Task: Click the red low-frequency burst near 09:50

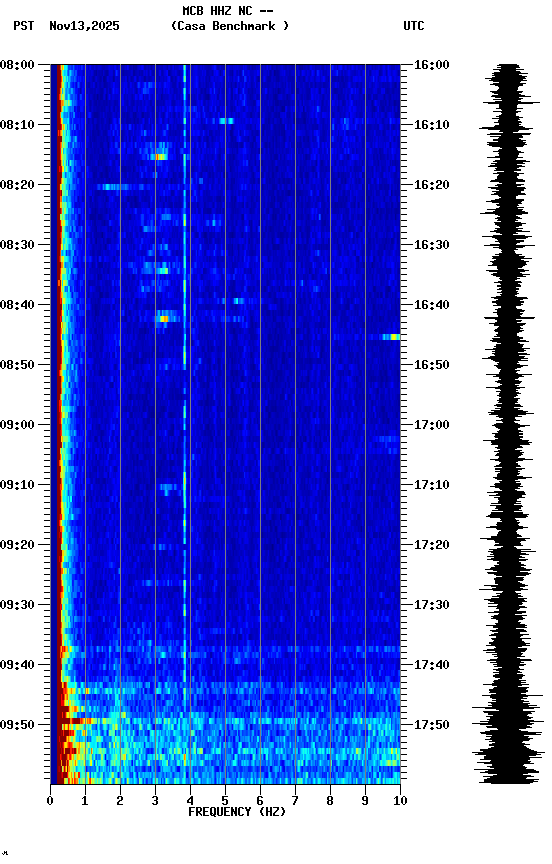Action: coord(73,720)
